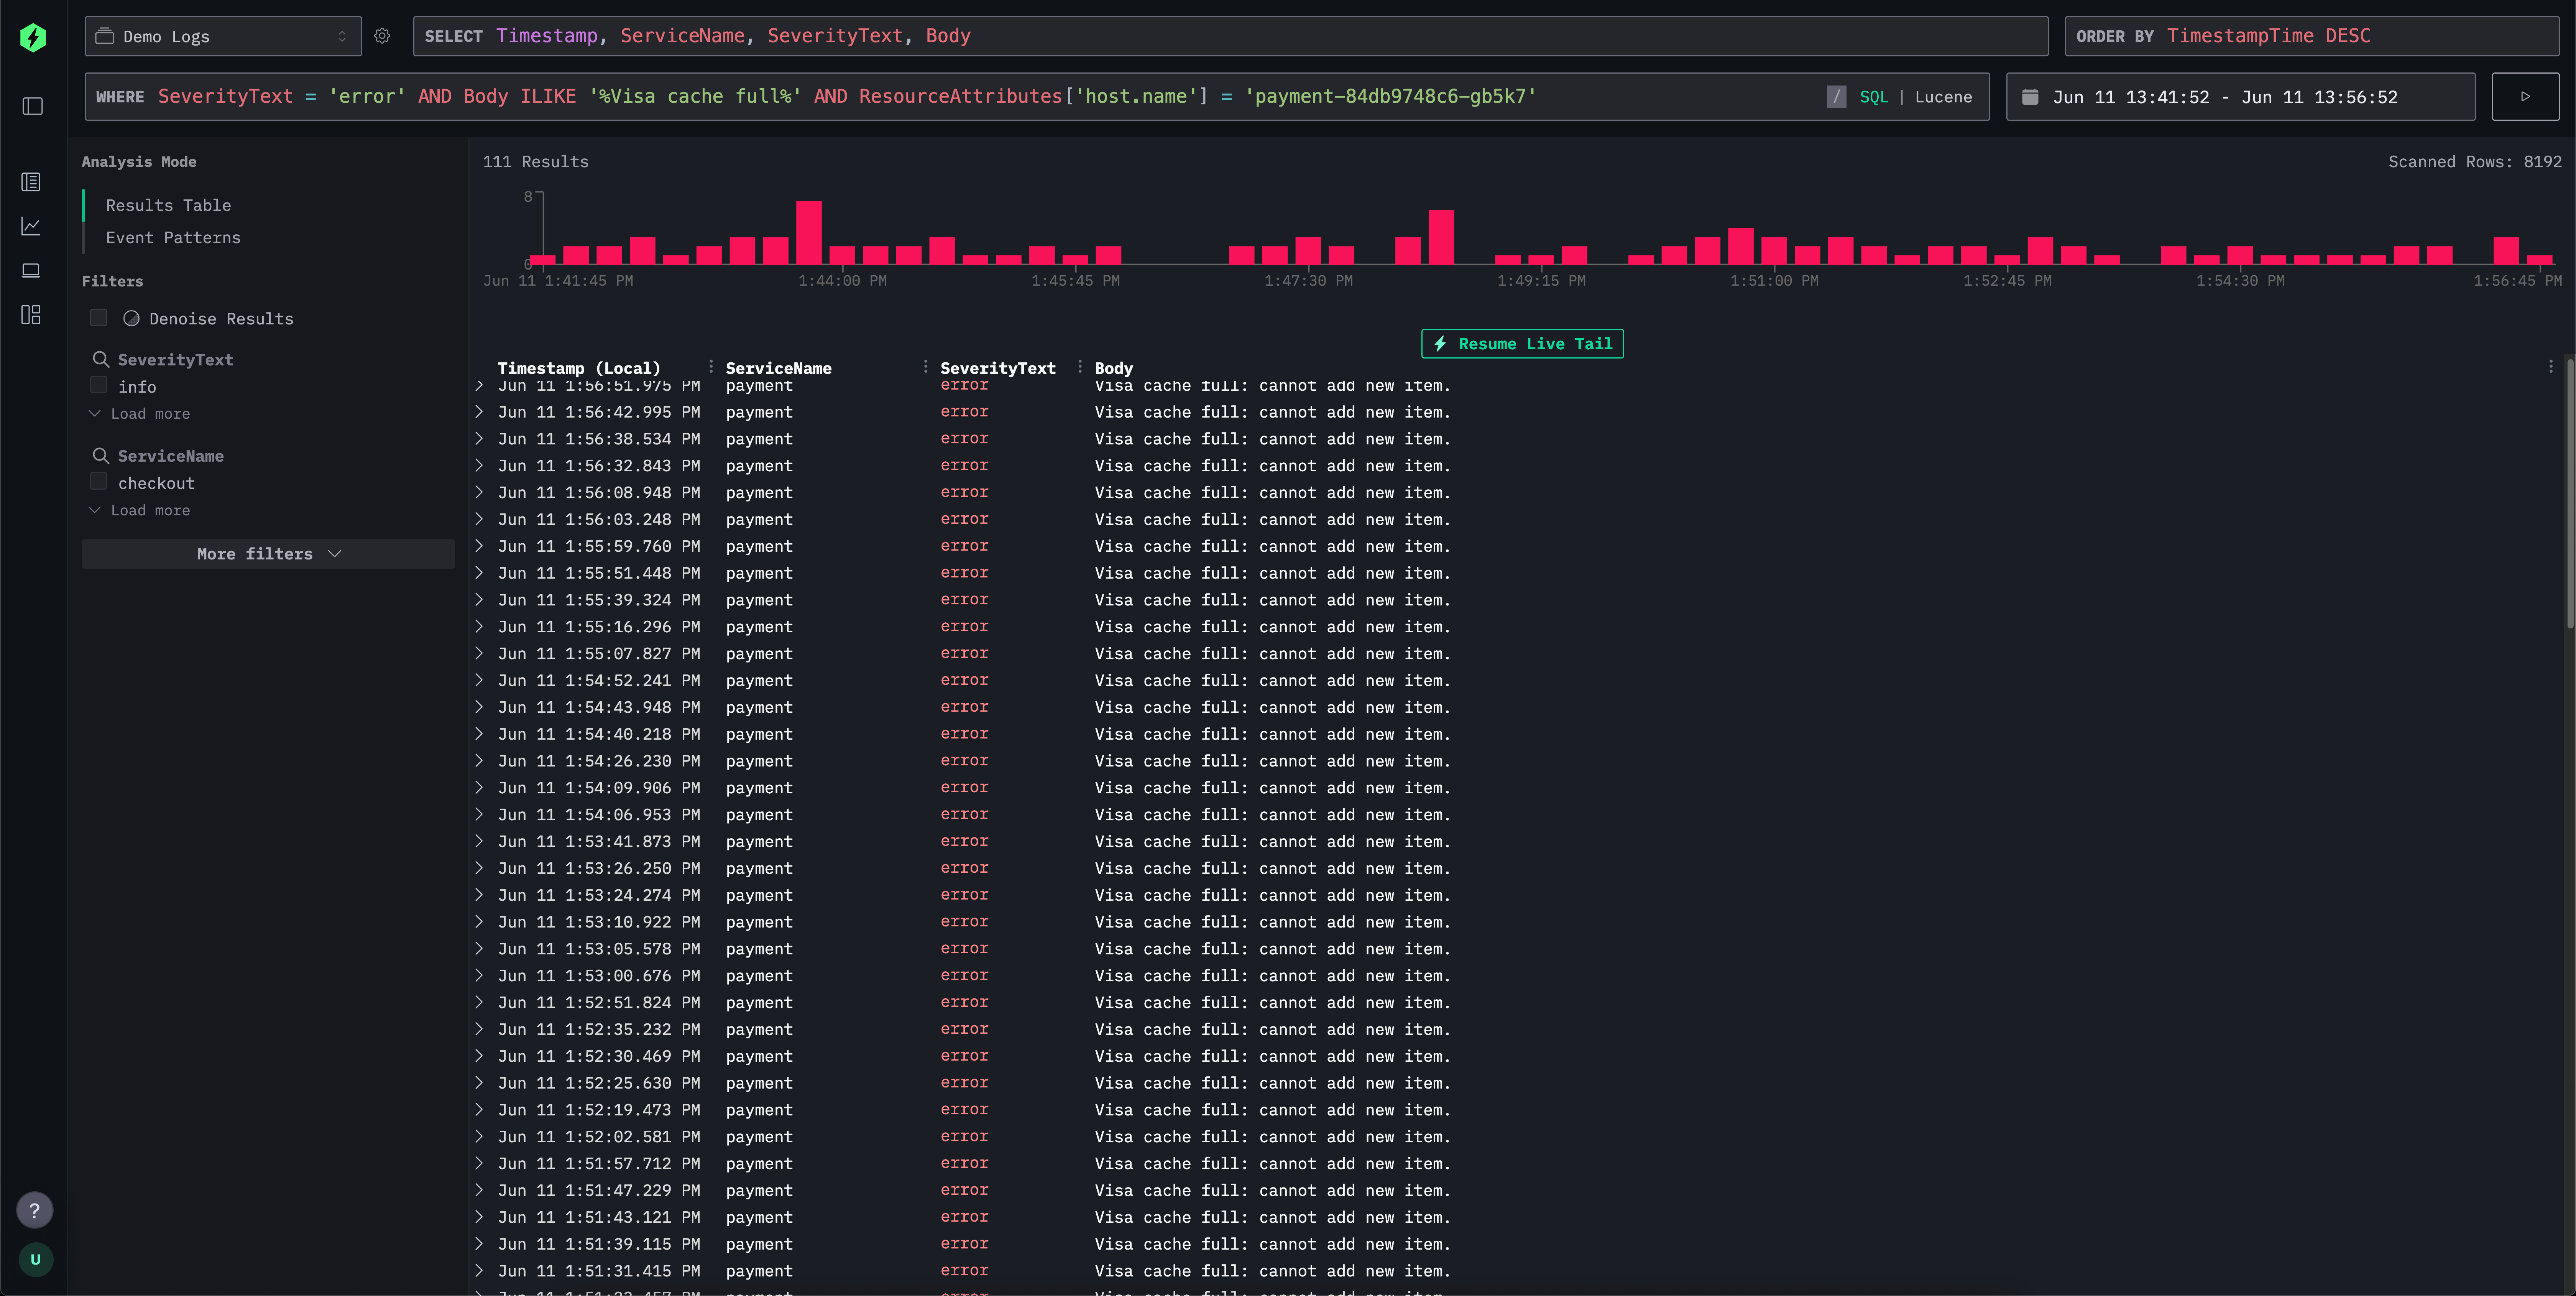The height and width of the screenshot is (1296, 2576).
Task: Expand the log row at 1:56:42.995 PM
Action: point(479,412)
